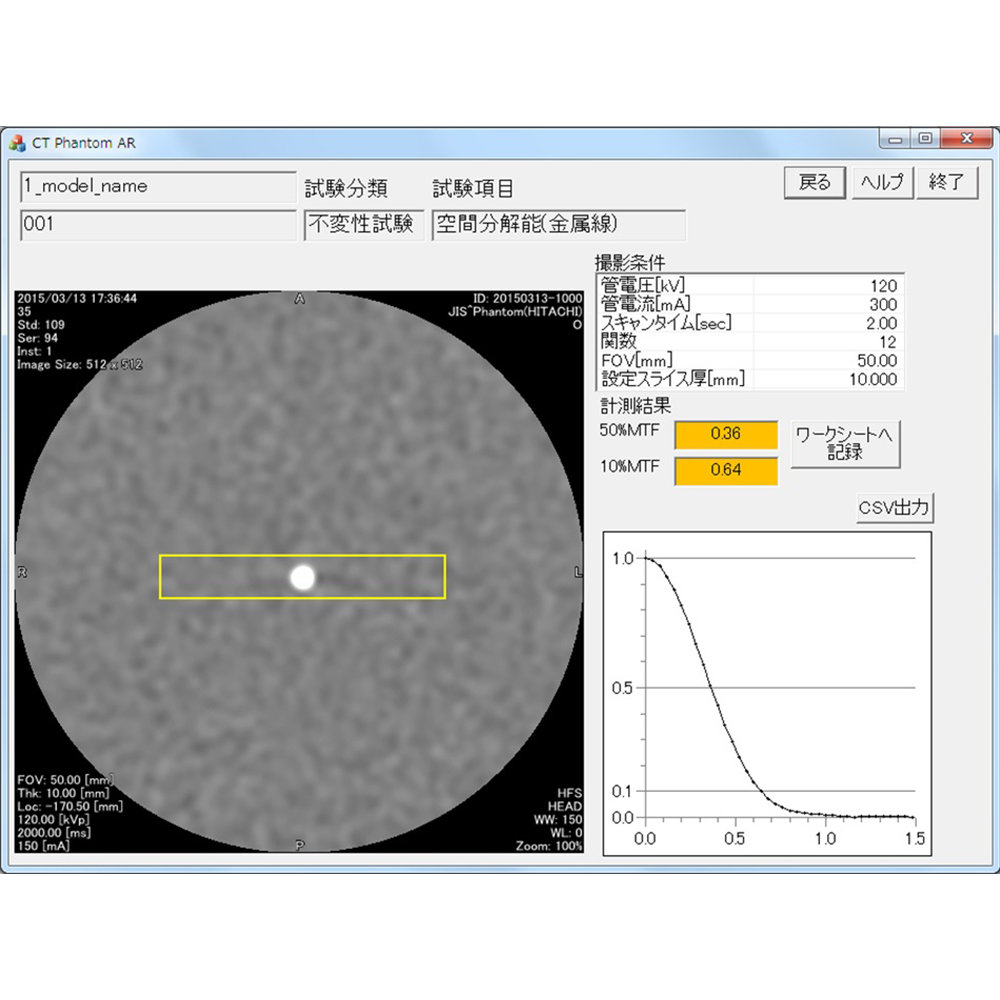Image resolution: width=1000 pixels, height=1000 pixels.
Task: Click the 試験項目 label
Action: point(473,188)
